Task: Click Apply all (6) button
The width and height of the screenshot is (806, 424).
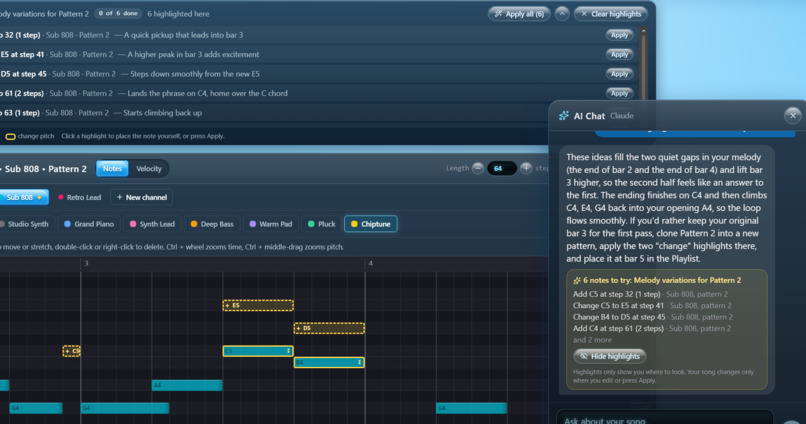Action: click(x=519, y=14)
